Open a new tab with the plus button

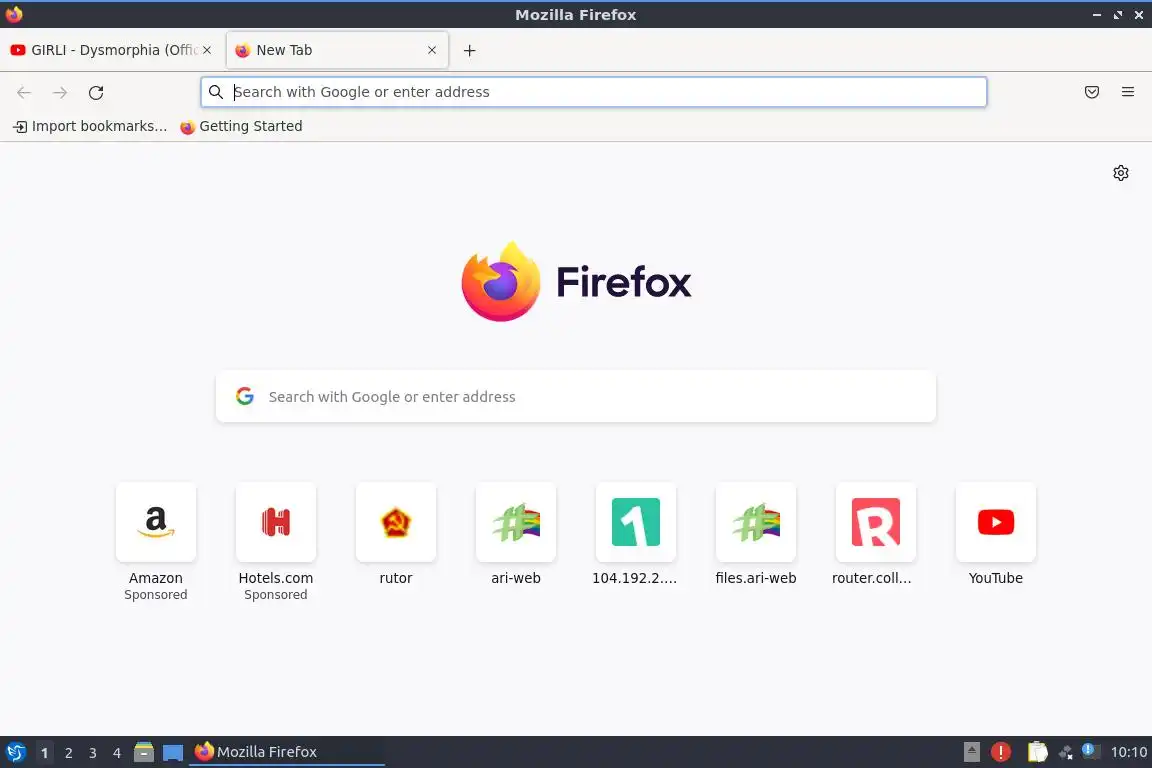[x=469, y=50]
